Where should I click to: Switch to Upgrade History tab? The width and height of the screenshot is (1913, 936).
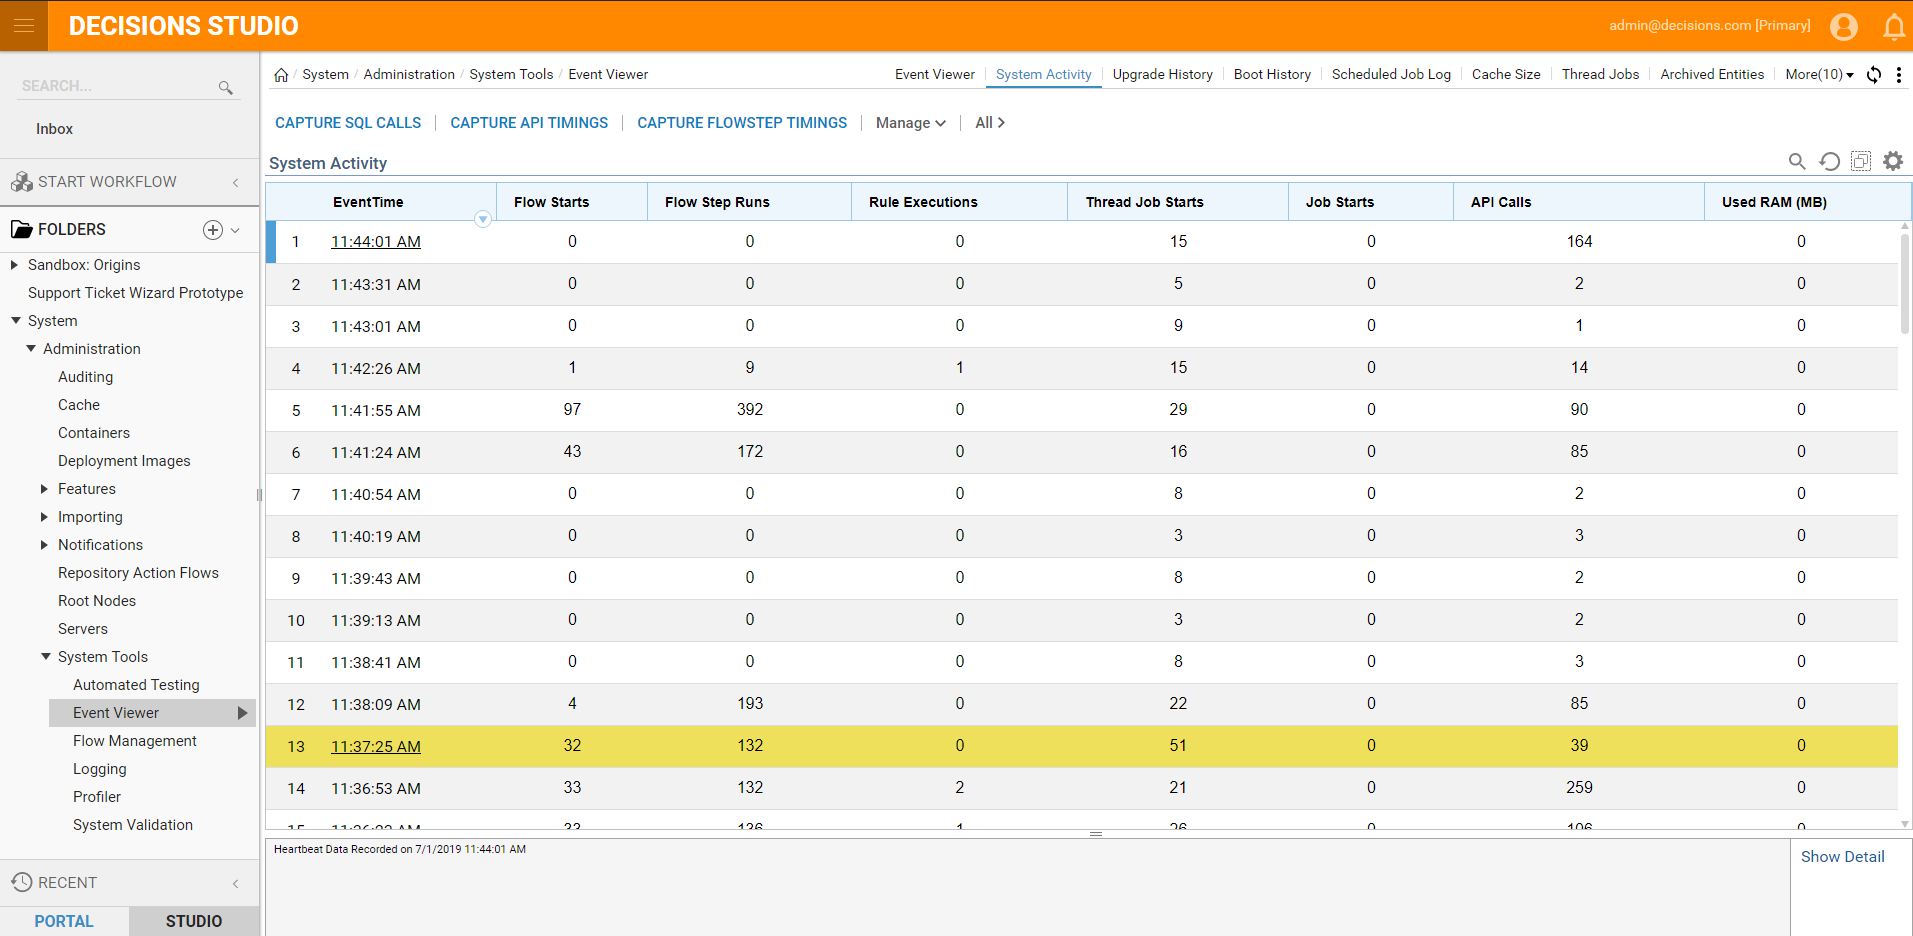point(1162,75)
